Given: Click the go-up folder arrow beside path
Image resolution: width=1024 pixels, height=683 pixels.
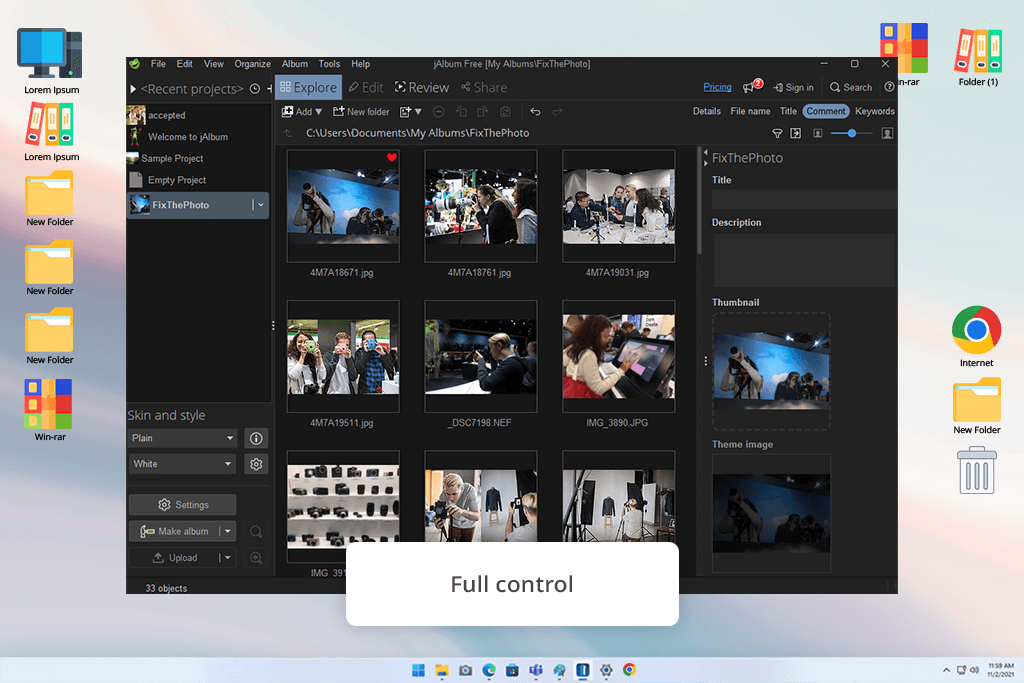Looking at the screenshot, I should tap(287, 133).
